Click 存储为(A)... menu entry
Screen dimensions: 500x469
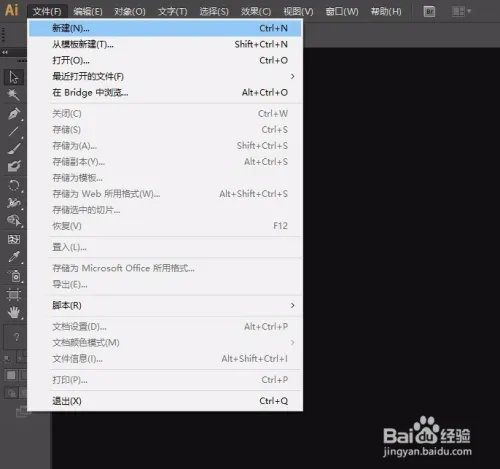pos(165,146)
